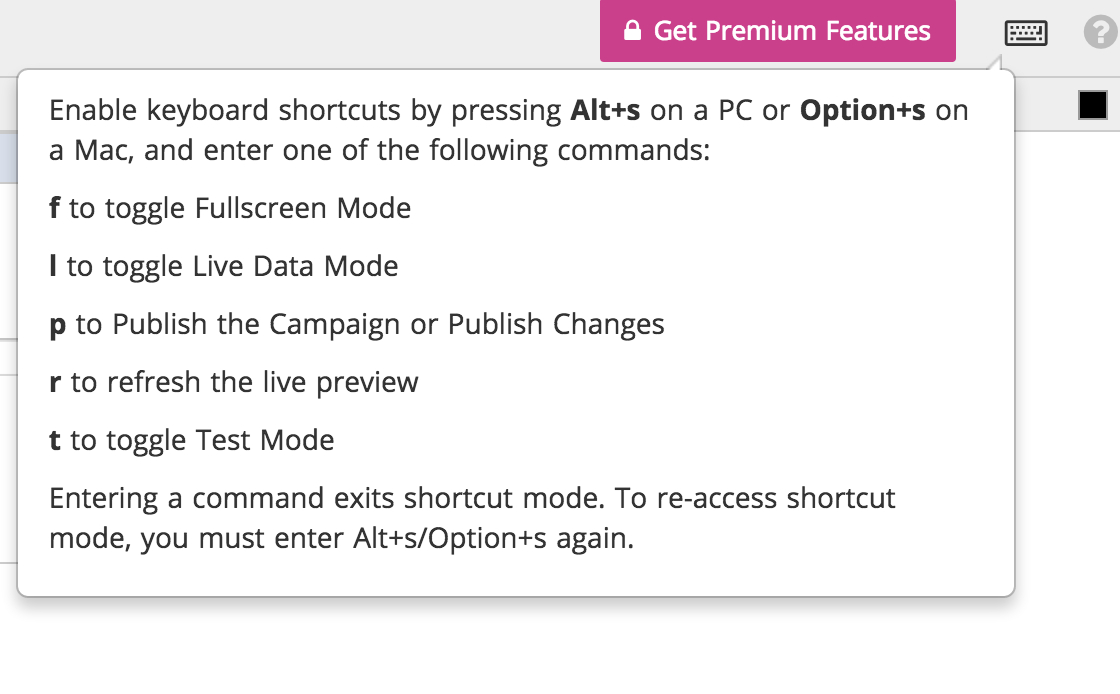
Task: Click the r shortcut for refreshing live preview
Action: pyautogui.click(x=55, y=382)
